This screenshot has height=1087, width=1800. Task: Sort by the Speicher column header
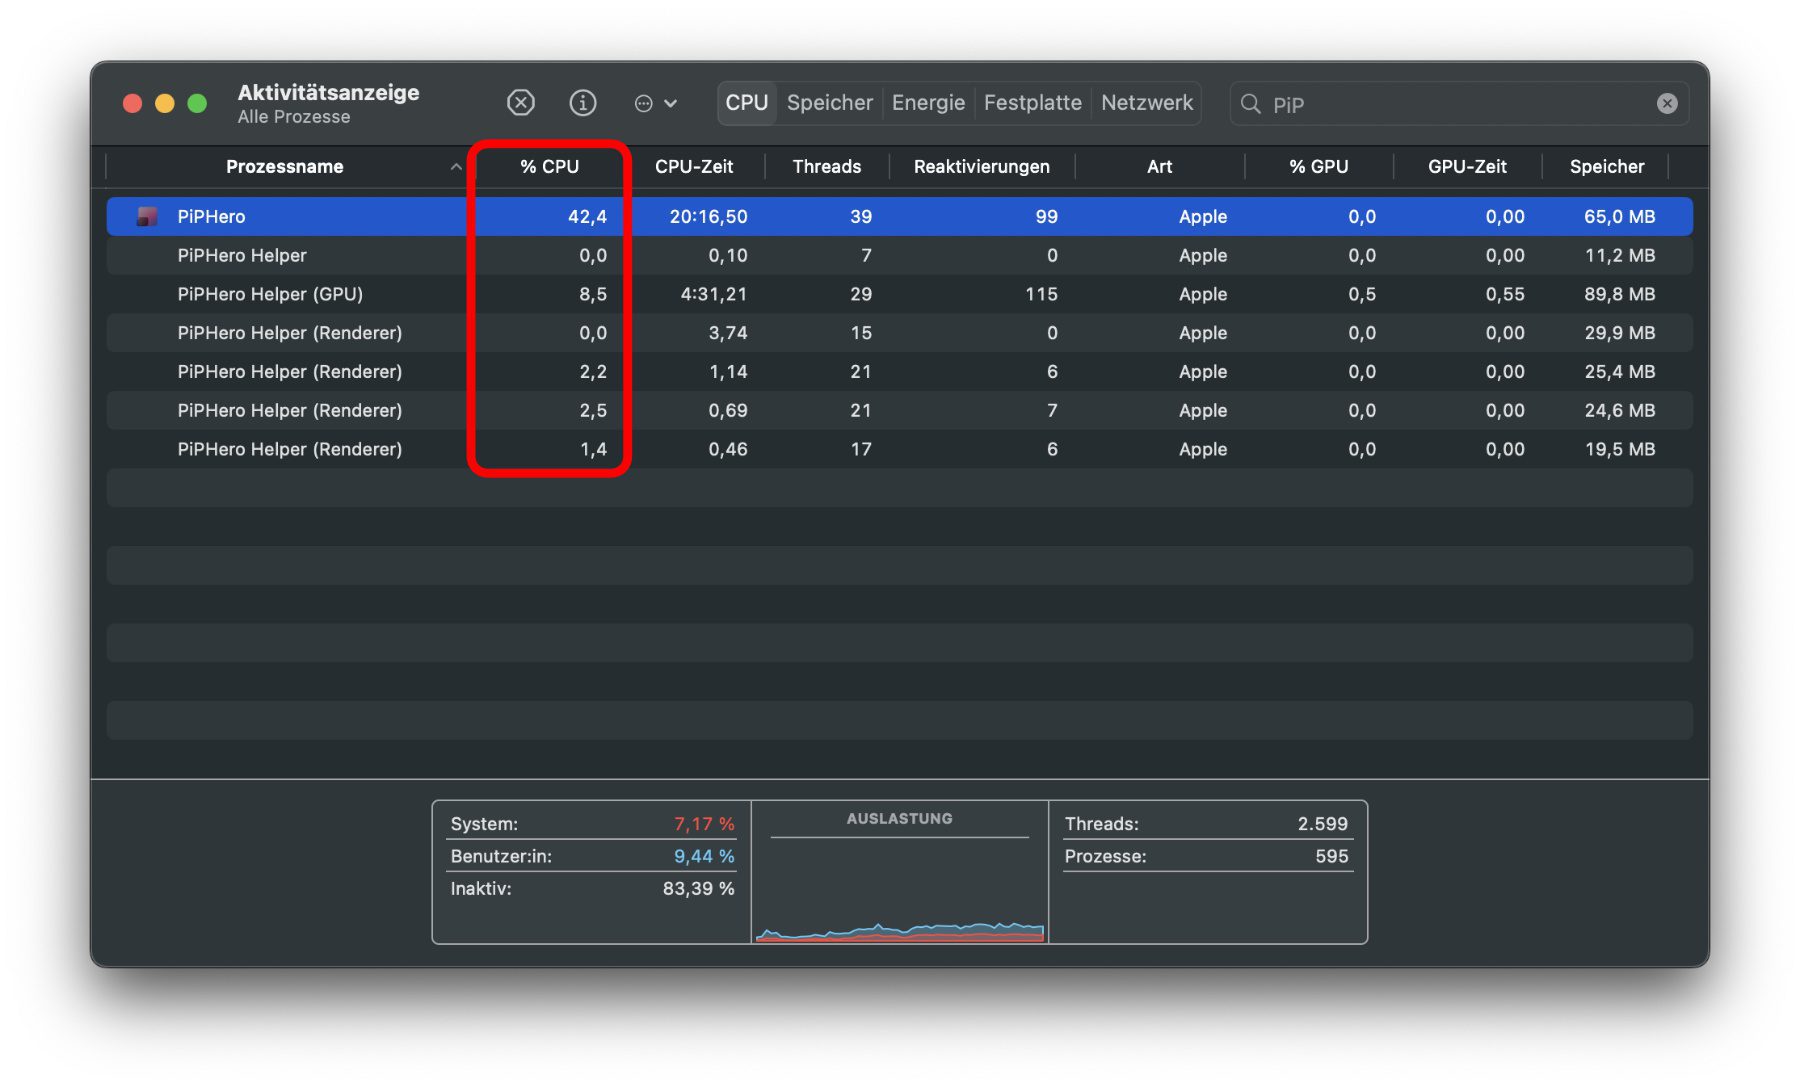[x=1606, y=167]
